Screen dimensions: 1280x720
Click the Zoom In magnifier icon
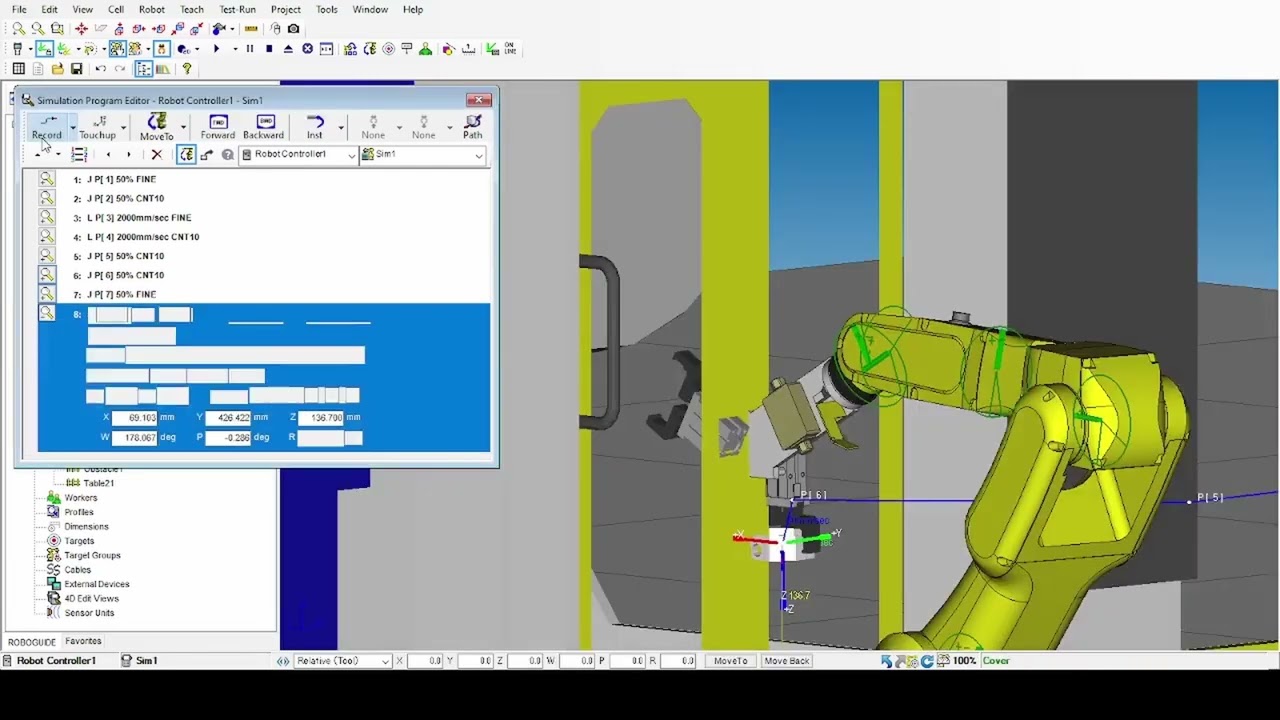[x=18, y=29]
